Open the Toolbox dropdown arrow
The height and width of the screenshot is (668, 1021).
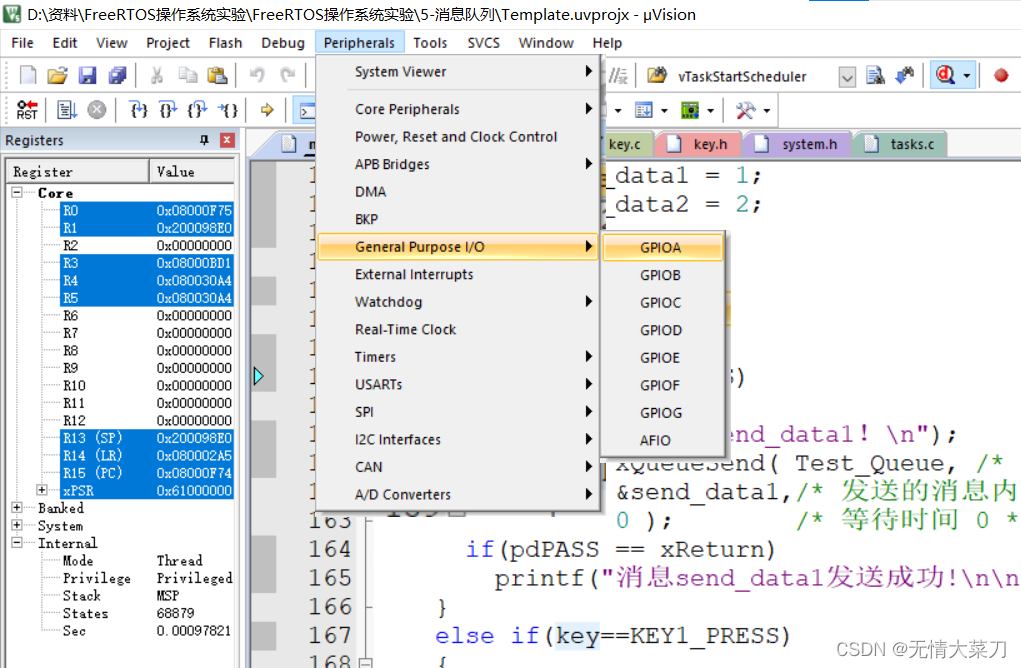(767, 111)
